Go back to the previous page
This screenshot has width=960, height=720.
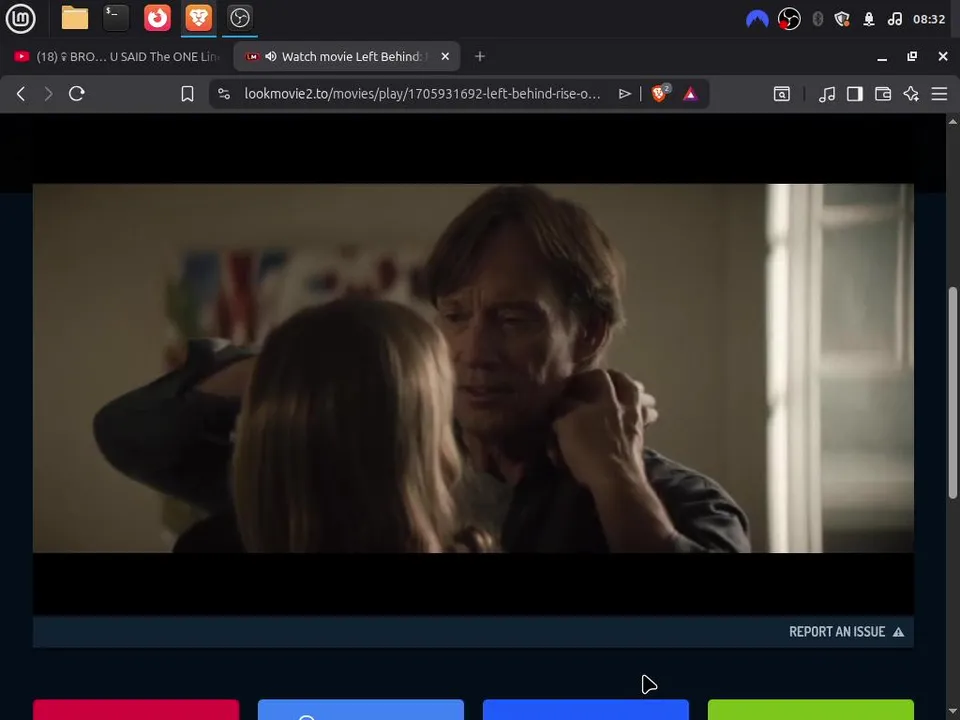21,94
